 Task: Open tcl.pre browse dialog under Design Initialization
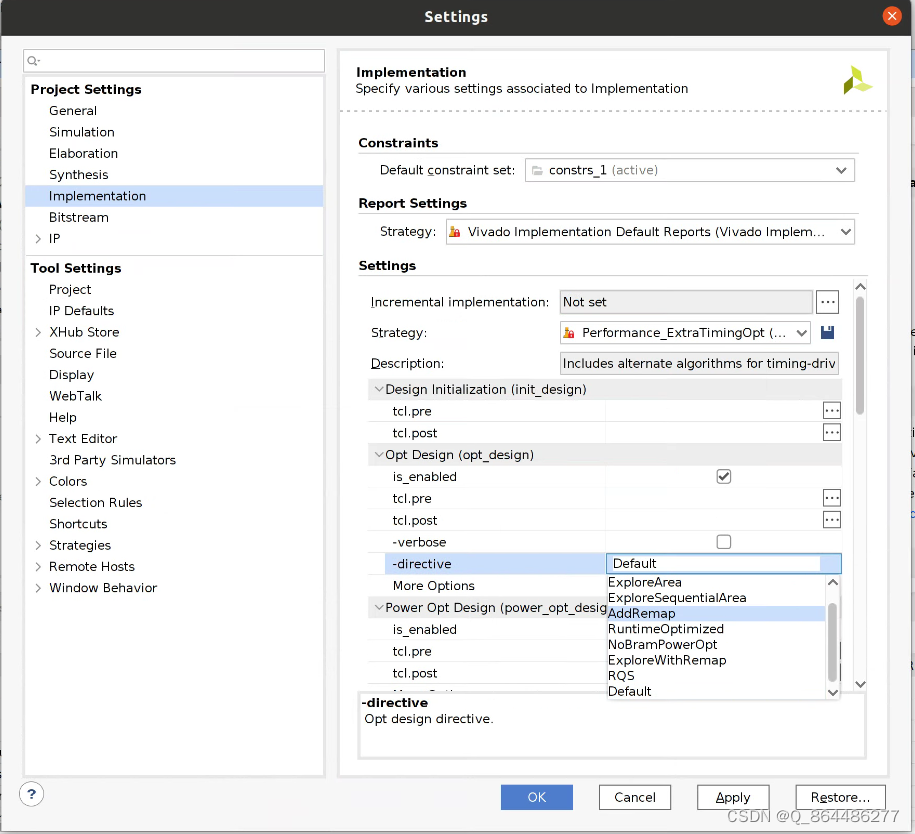(x=831, y=410)
